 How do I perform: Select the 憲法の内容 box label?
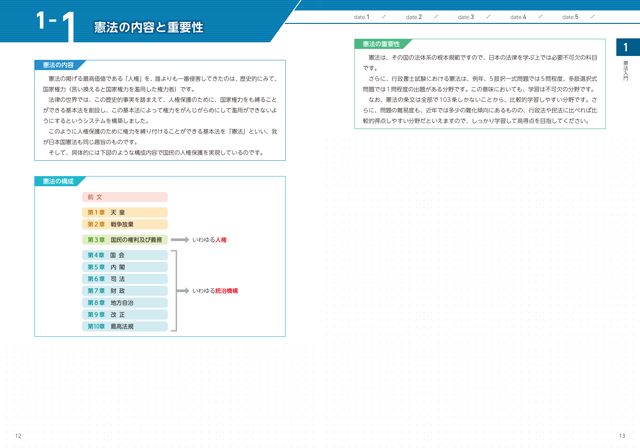(58, 65)
